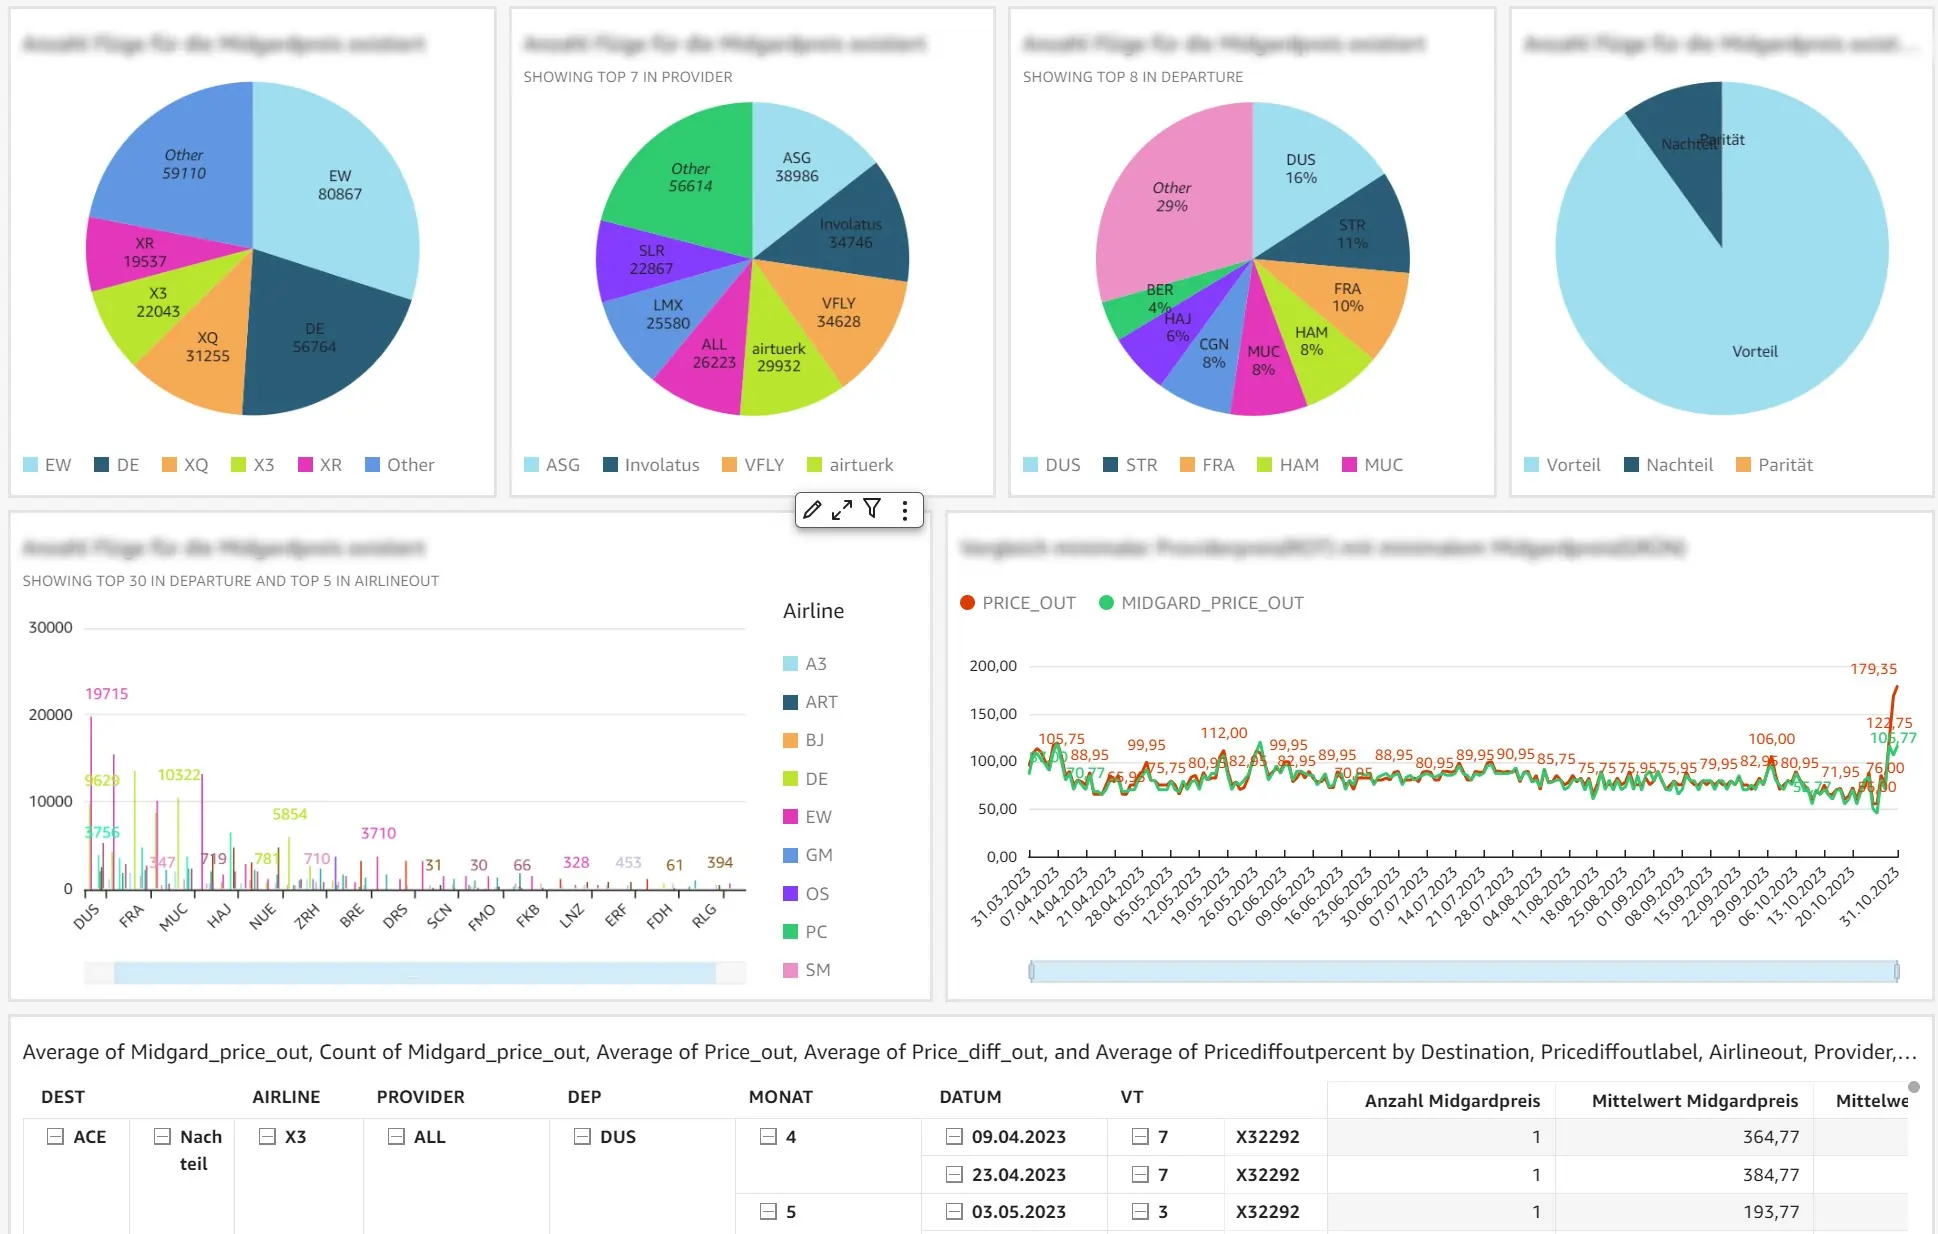Select MUC in departure pie legend
The width and height of the screenshot is (1938, 1234).
1373,465
